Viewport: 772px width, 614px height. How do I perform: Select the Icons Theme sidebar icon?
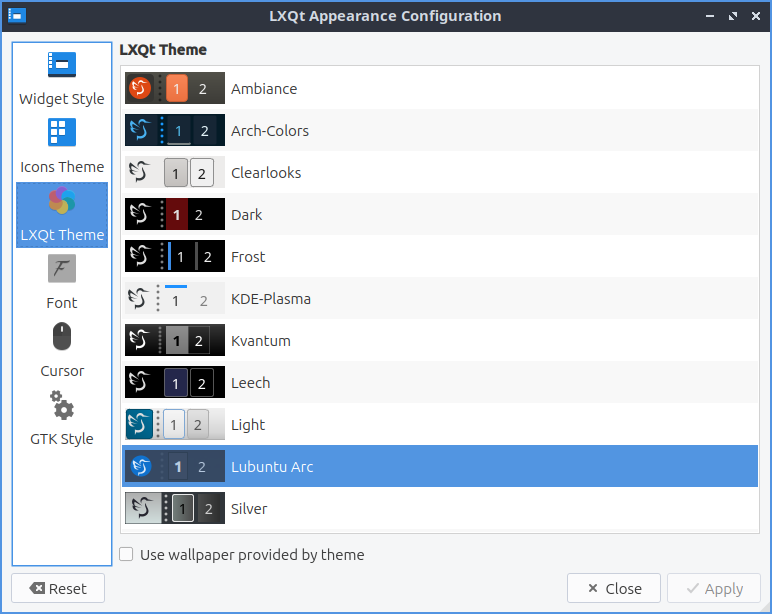click(x=62, y=133)
